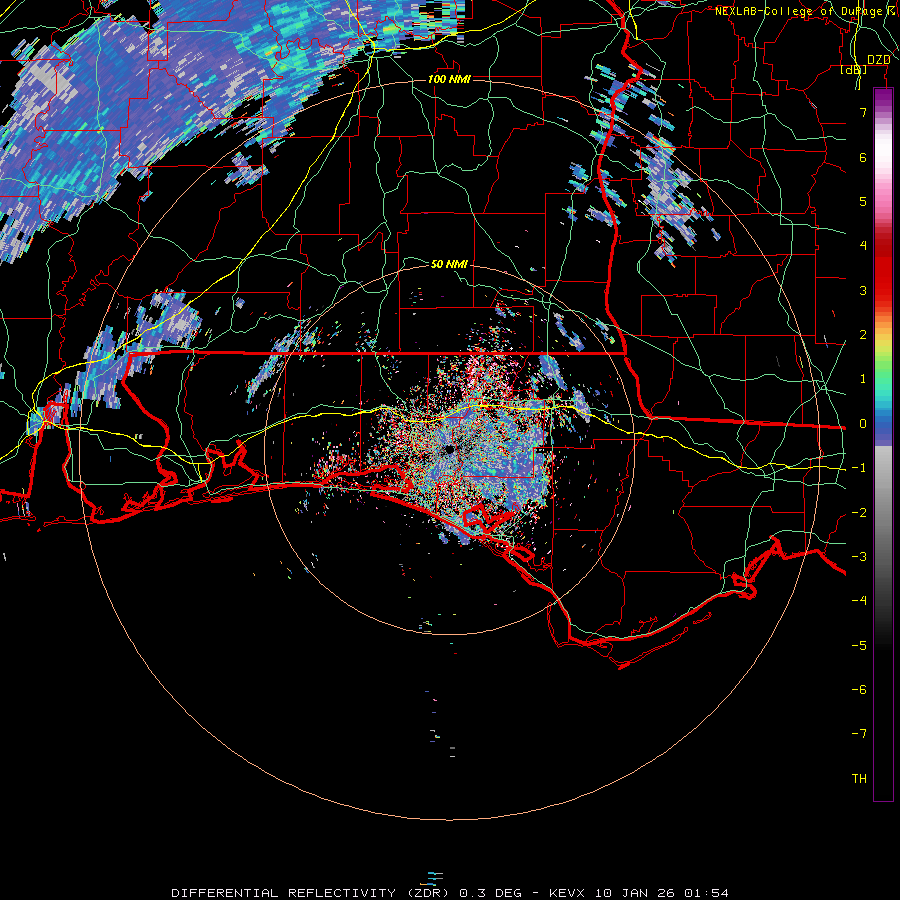The width and height of the screenshot is (900, 900).
Task: Click scale value 7 on legend
Action: [x=863, y=112]
